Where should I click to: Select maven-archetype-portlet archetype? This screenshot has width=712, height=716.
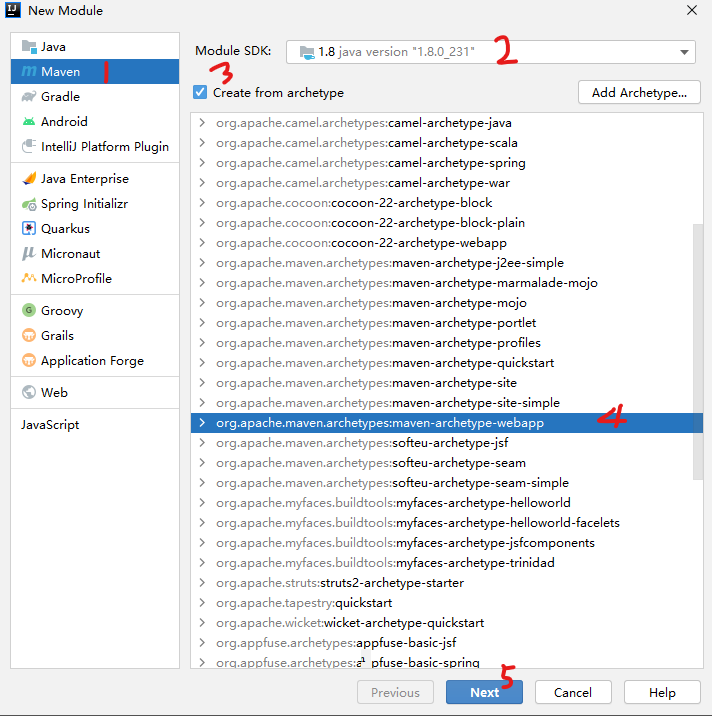click(447, 323)
